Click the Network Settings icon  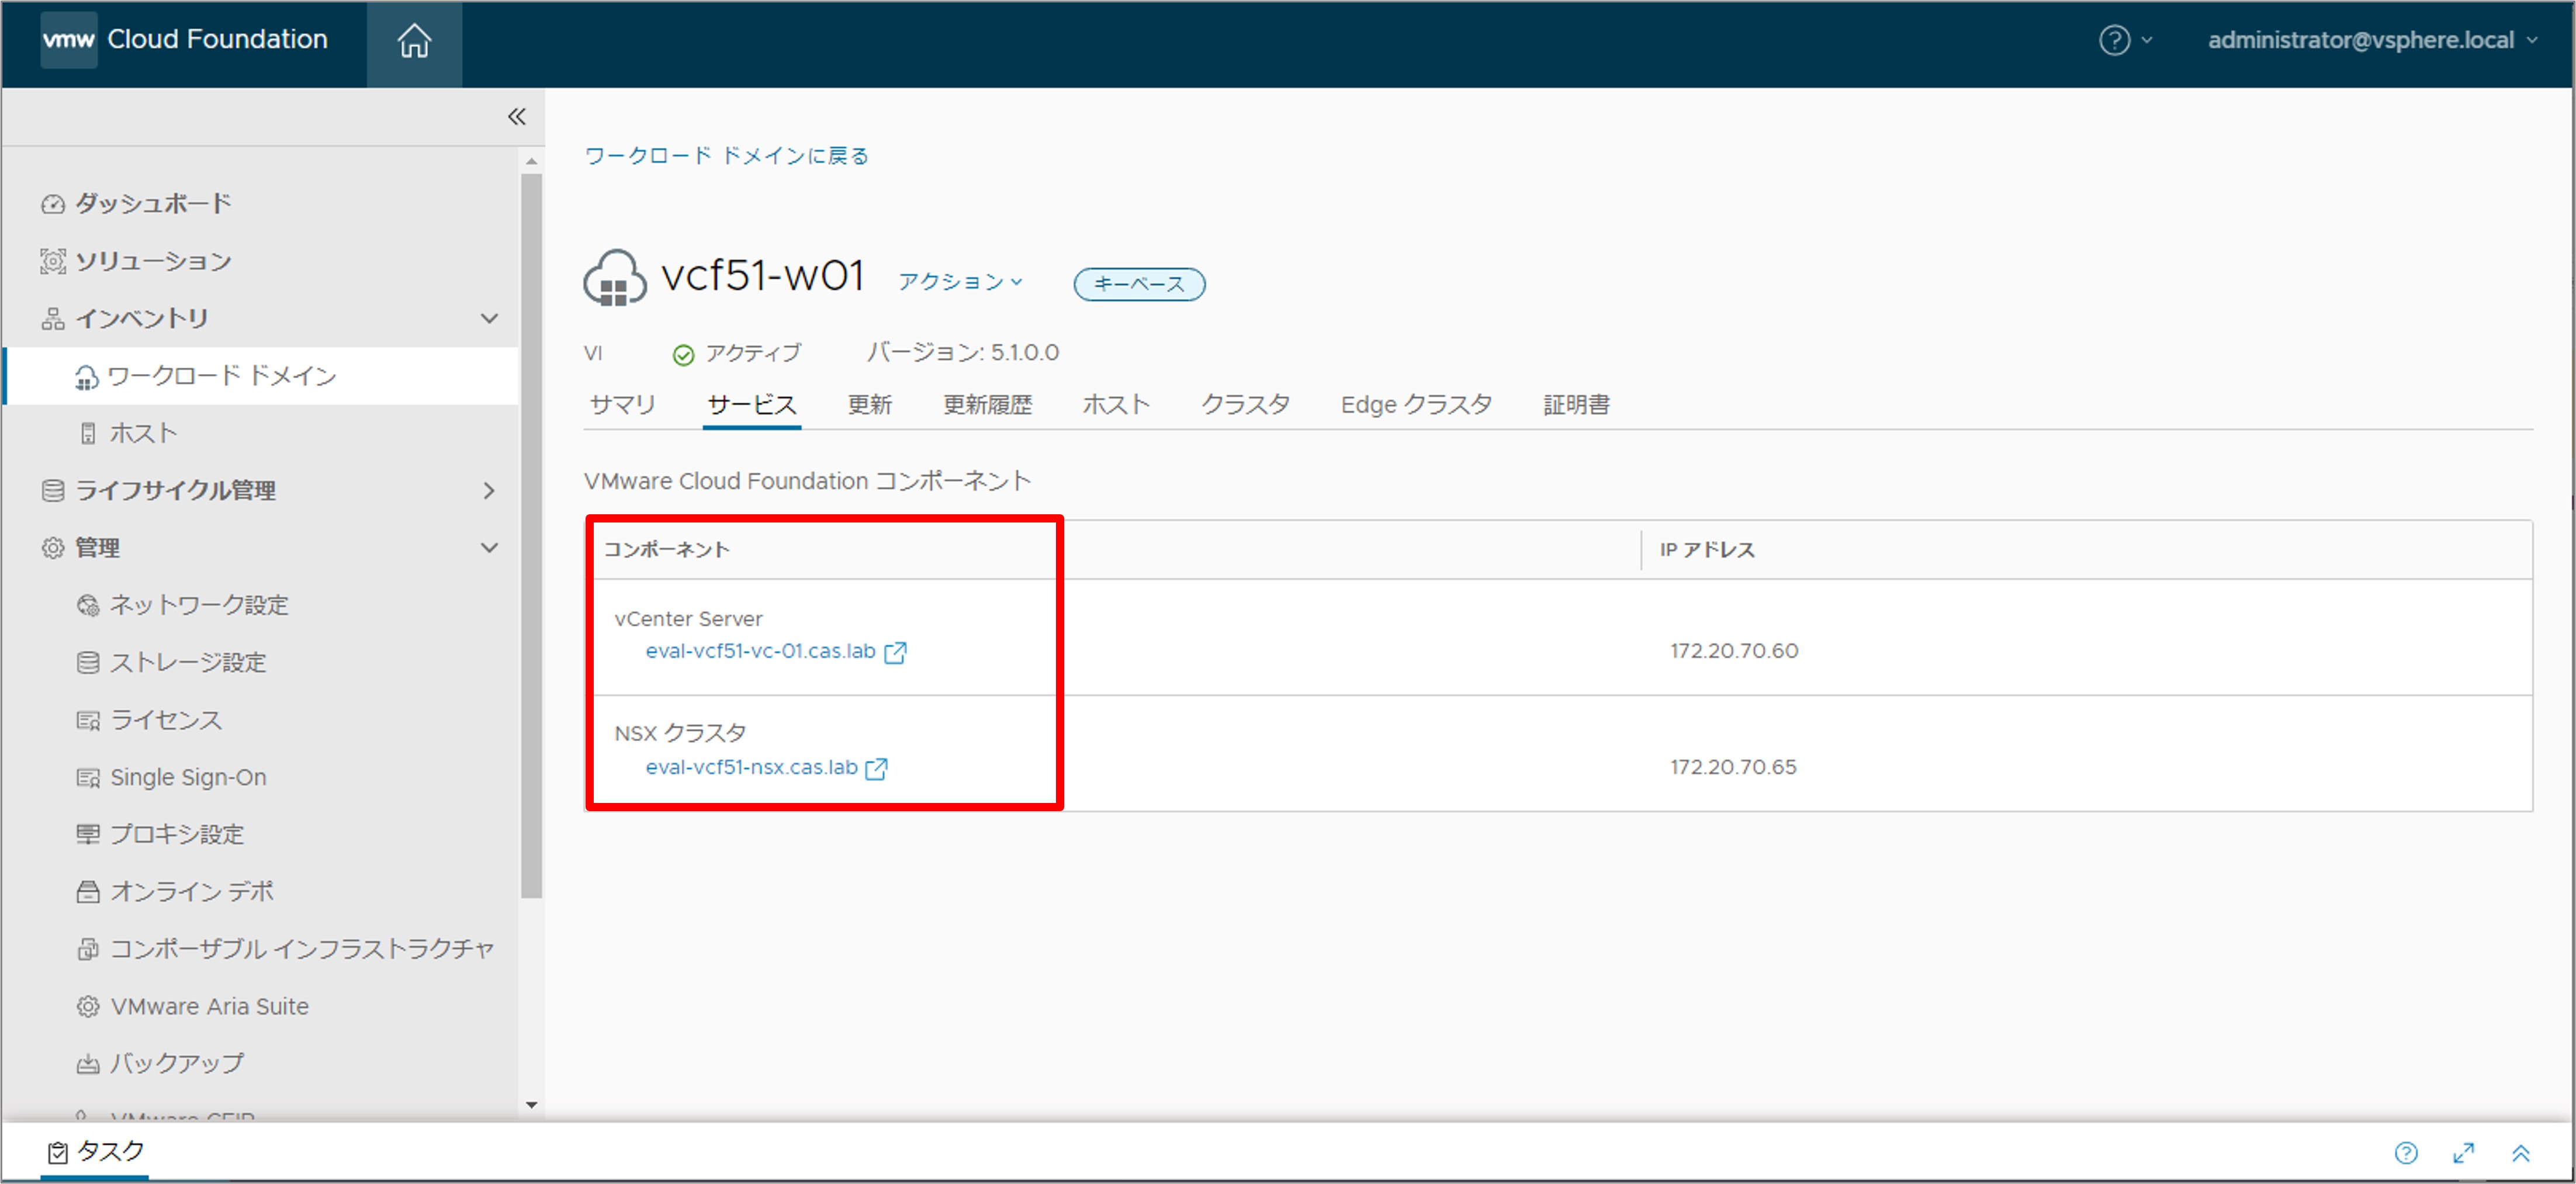pyautogui.click(x=88, y=605)
